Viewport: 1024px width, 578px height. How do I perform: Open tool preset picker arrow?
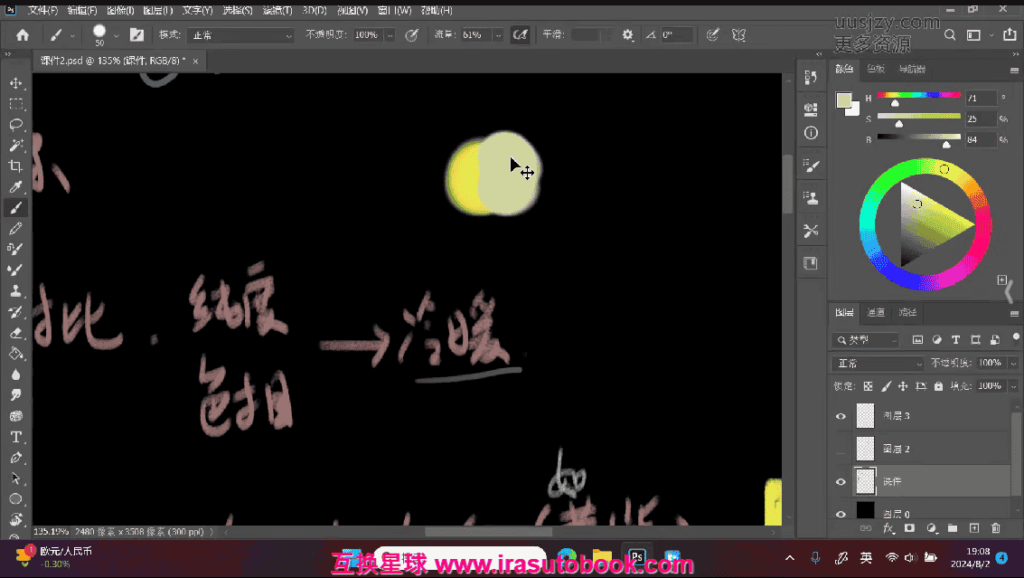click(x=72, y=35)
